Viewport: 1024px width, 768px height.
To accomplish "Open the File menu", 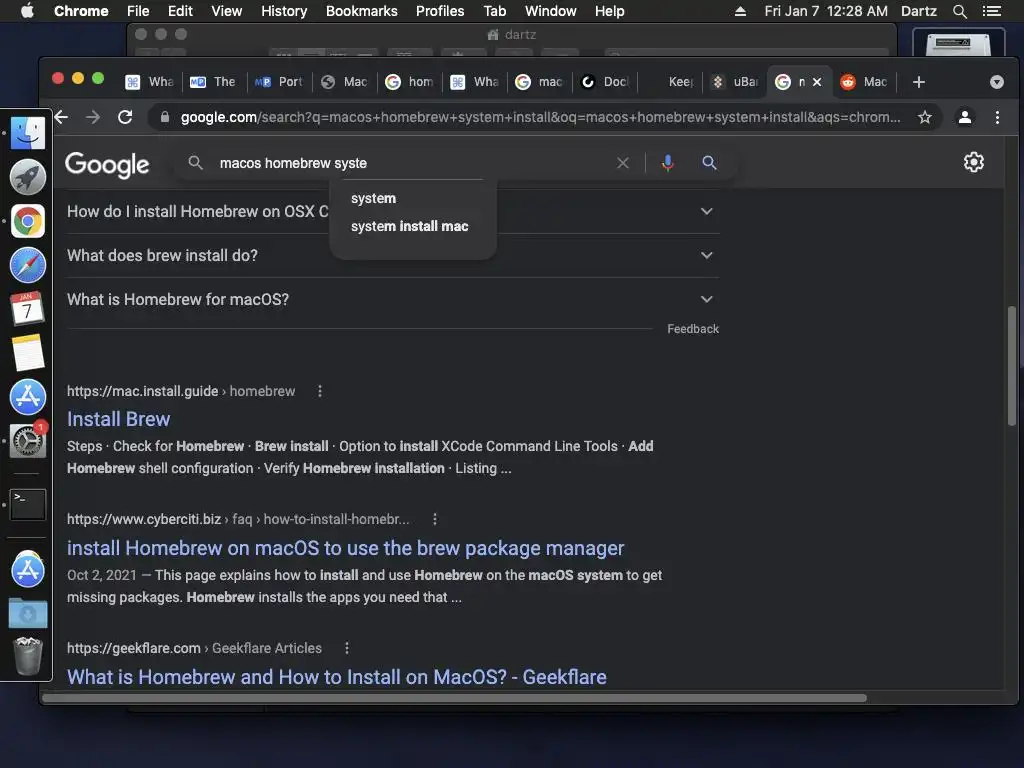I will 138,11.
